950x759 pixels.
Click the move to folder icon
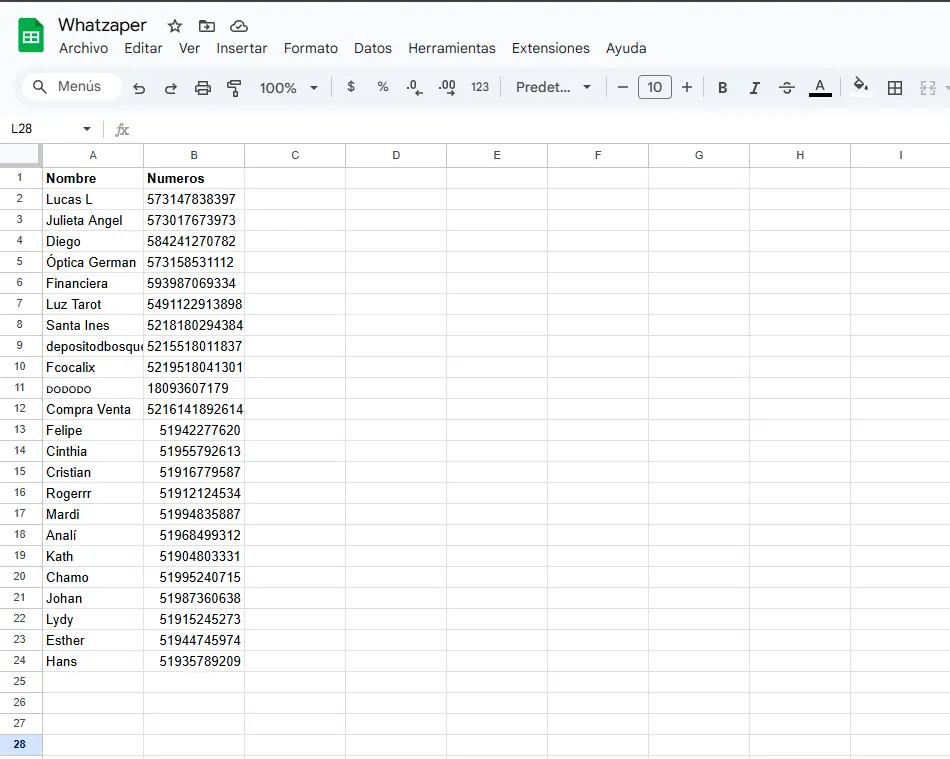[x=207, y=26]
